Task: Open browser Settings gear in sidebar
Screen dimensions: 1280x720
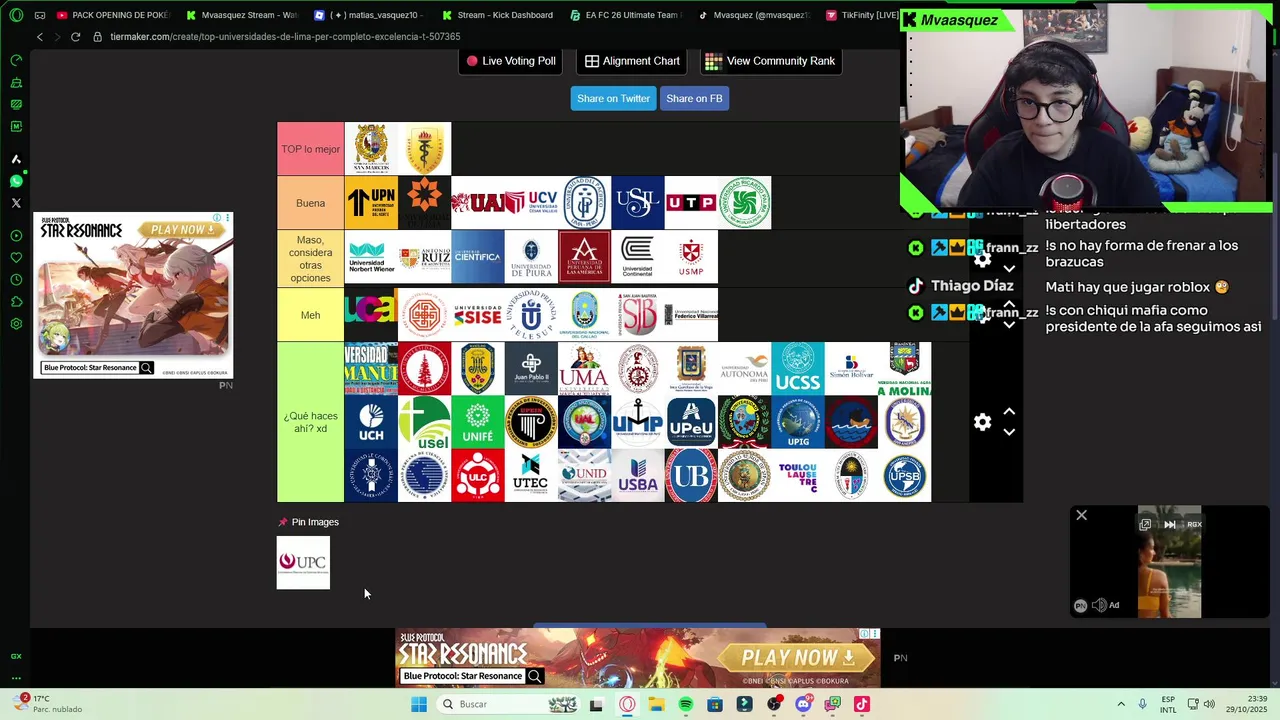Action: tap(16, 324)
